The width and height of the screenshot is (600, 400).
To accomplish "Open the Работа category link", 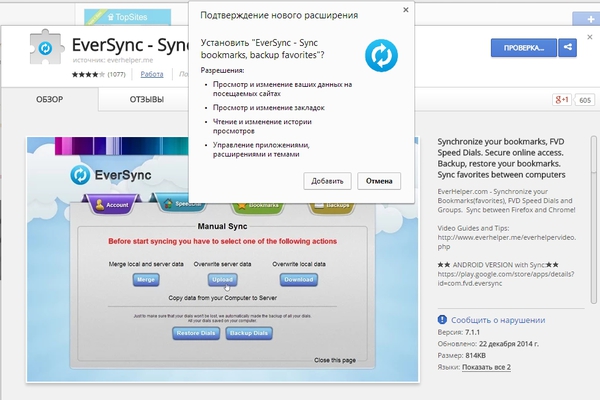I will 152,75.
